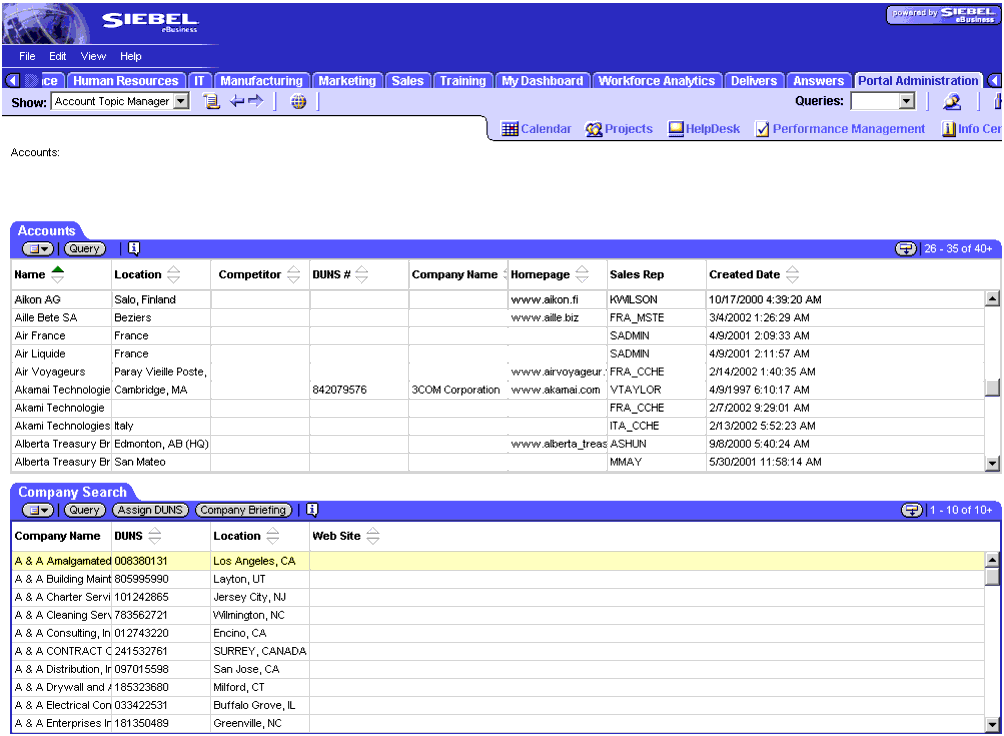This screenshot has width=1004, height=736.
Task: Click the Company Search scrollbar thumb
Action: point(992,577)
